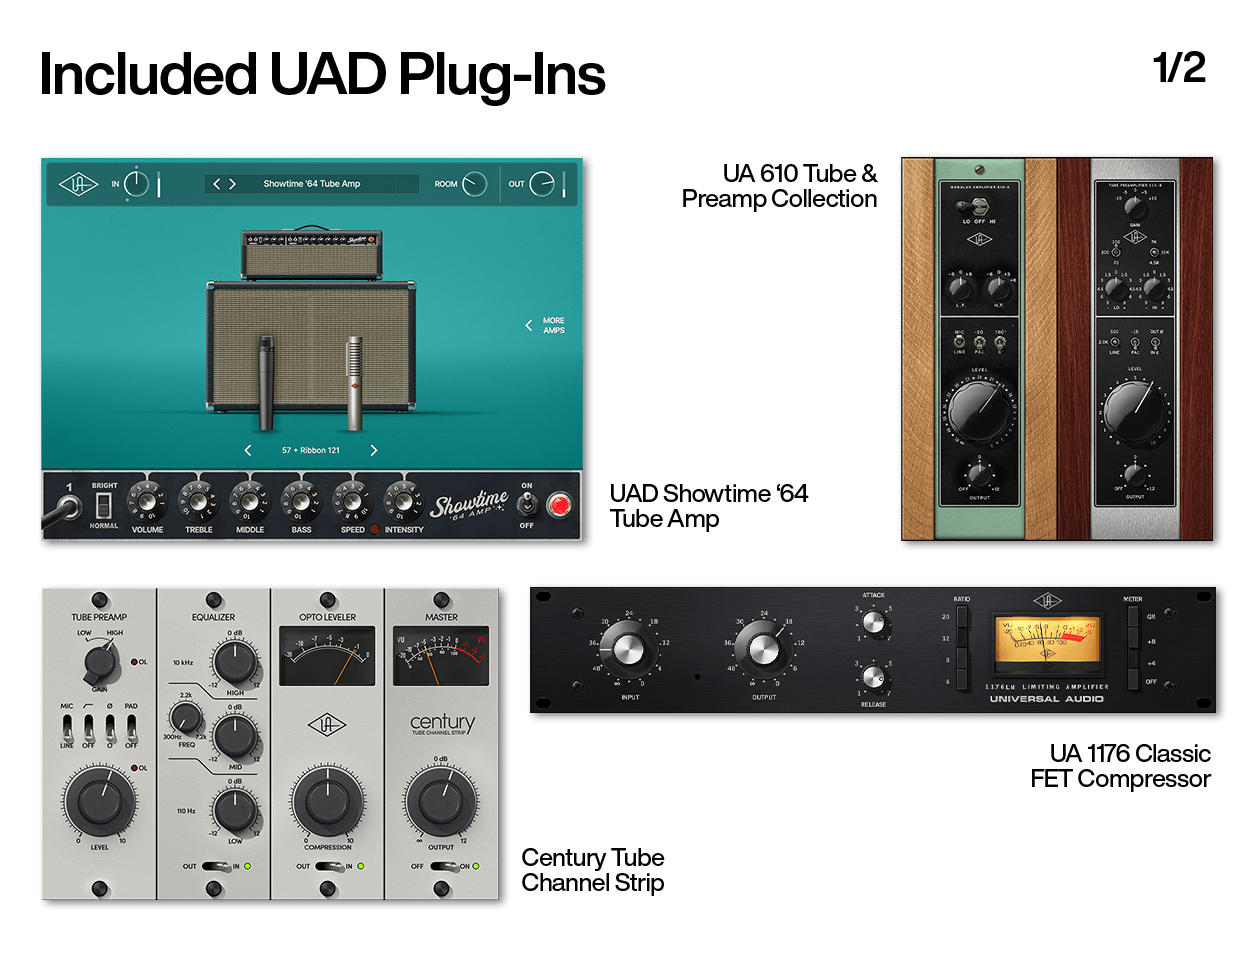
Task: Click the Century EQ LOW knob
Action: tap(235, 811)
